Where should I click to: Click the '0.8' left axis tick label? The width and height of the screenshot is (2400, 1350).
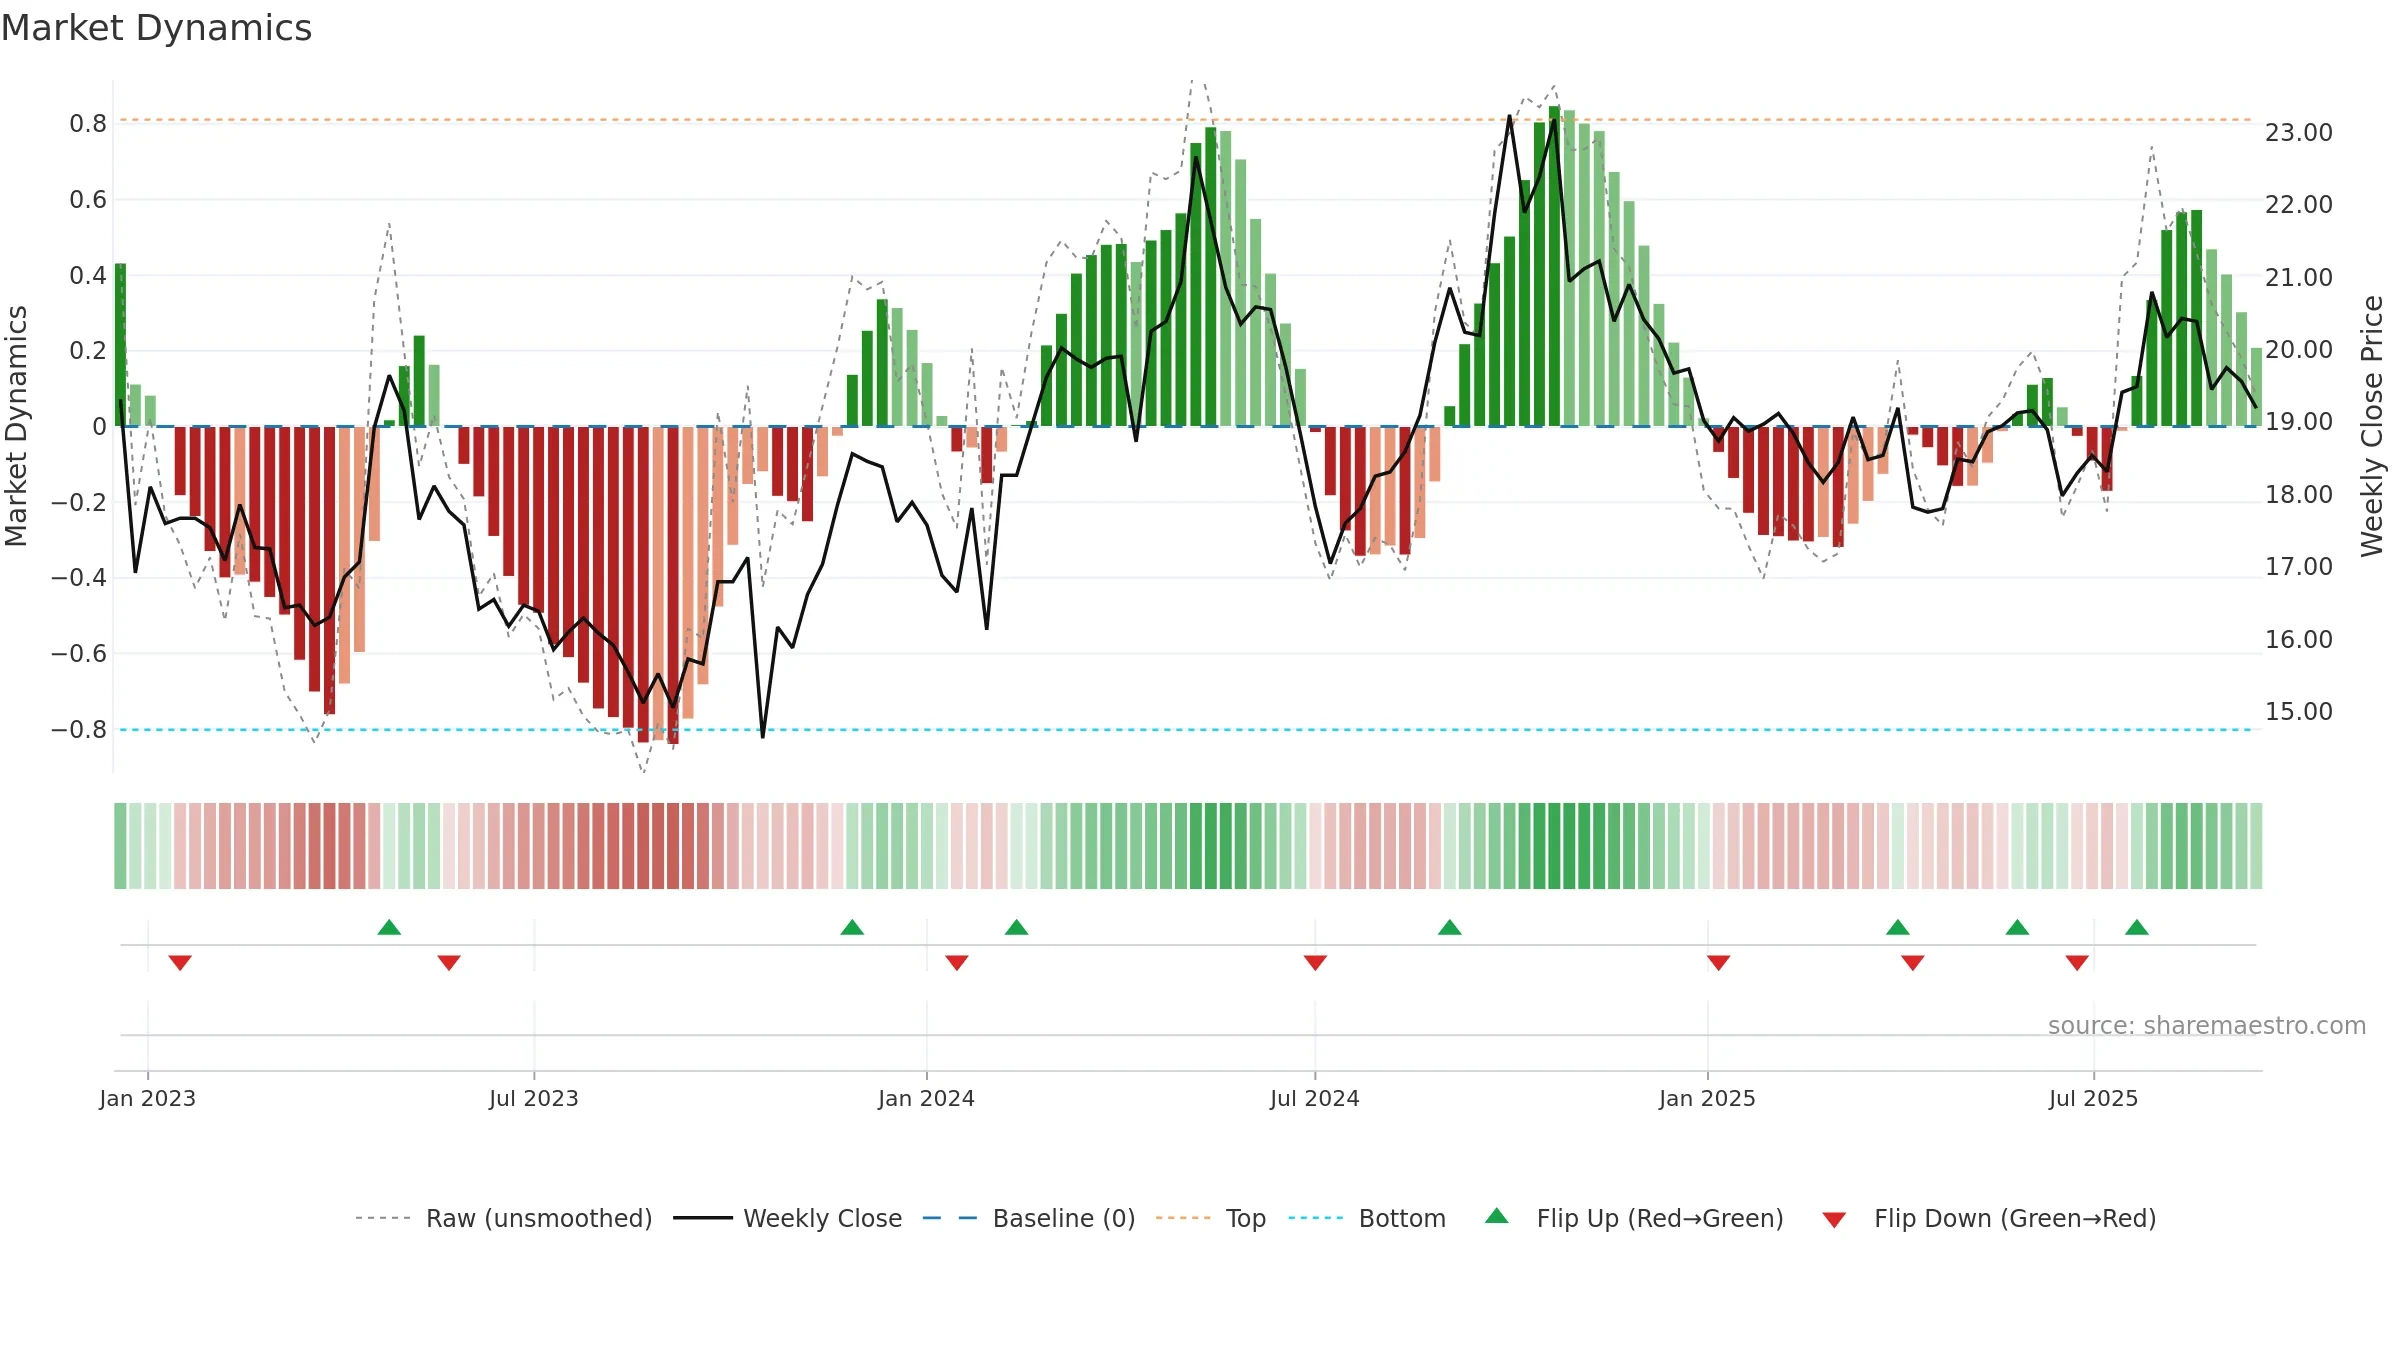coord(88,124)
